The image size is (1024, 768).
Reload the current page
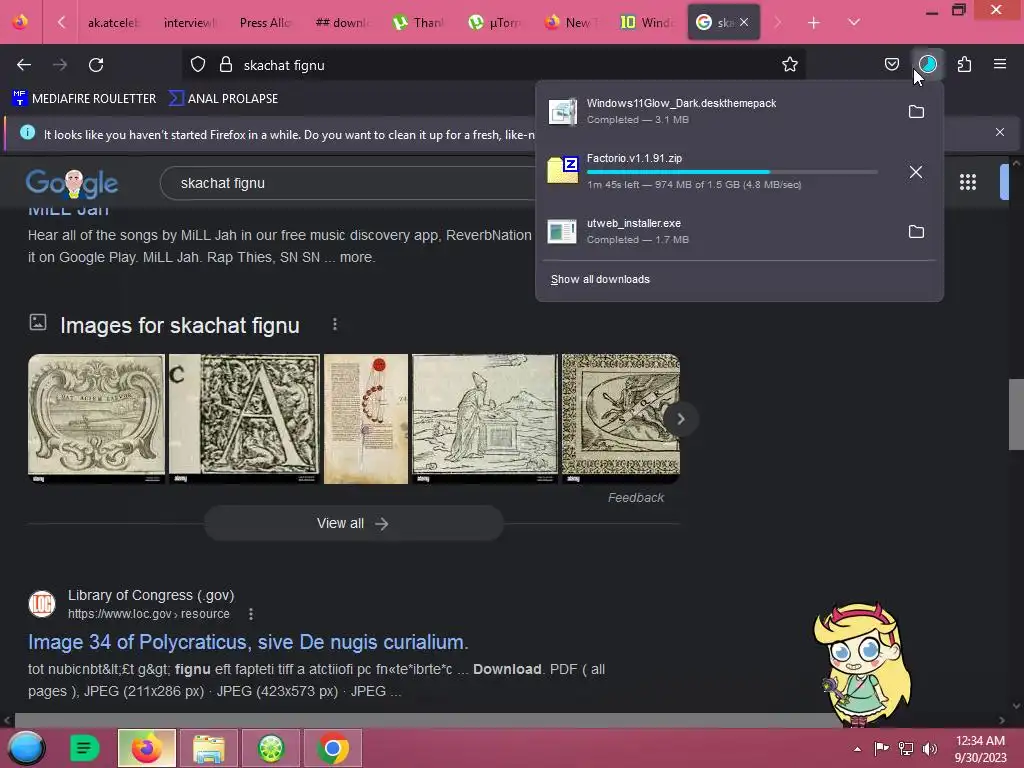(x=96, y=65)
